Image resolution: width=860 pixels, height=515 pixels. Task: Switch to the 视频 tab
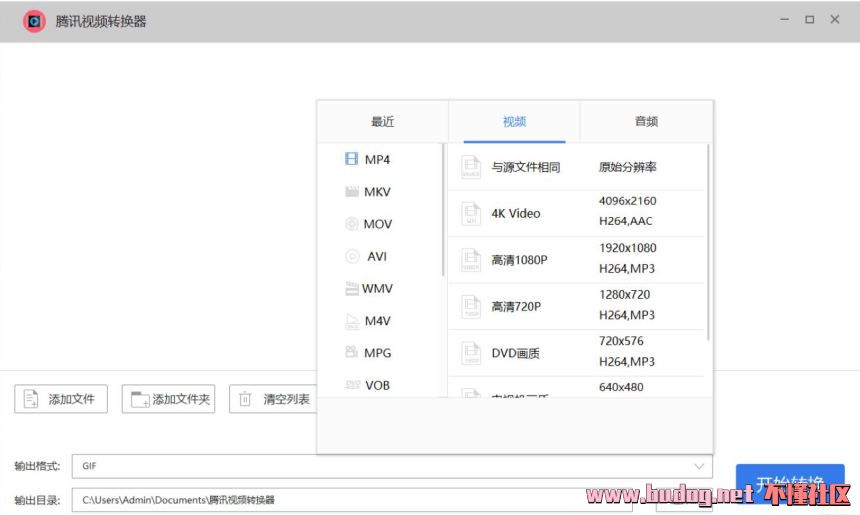pos(514,121)
